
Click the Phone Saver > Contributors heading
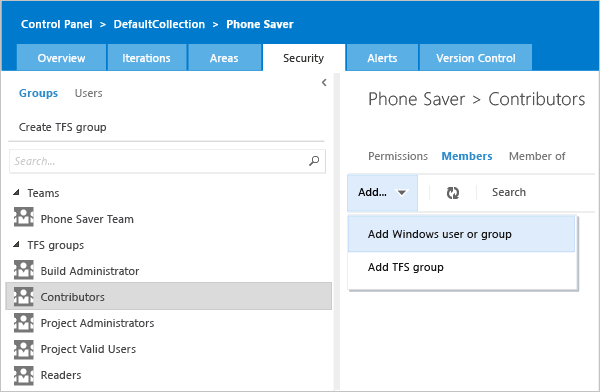[476, 99]
